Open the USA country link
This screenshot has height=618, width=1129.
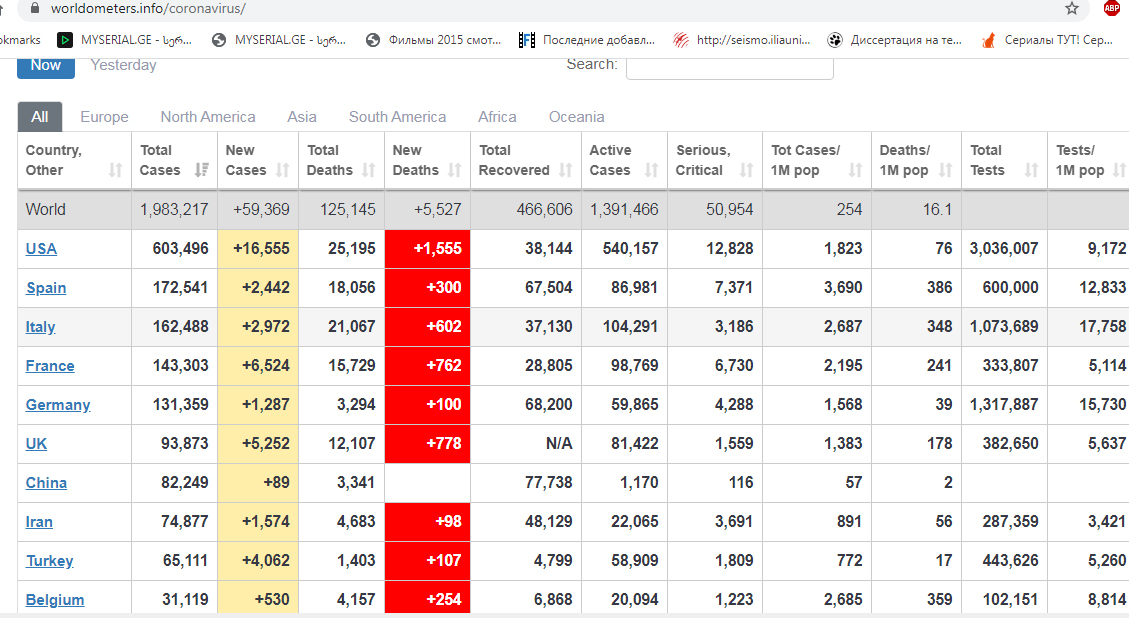[x=41, y=249]
